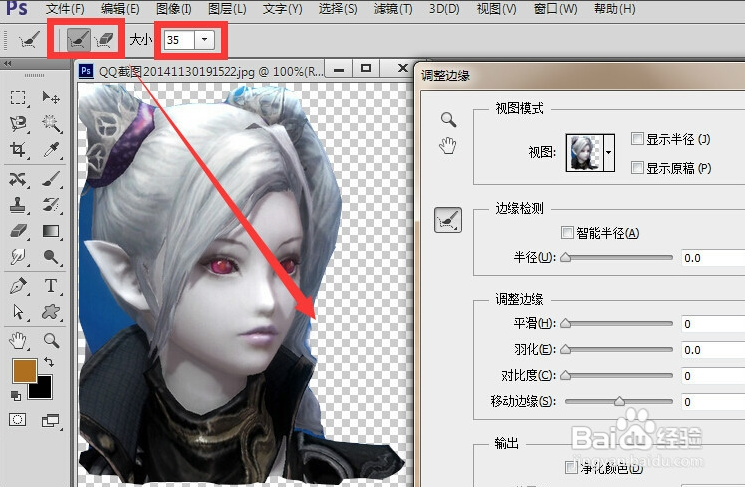
Task: Select the Move tool
Action: point(51,97)
